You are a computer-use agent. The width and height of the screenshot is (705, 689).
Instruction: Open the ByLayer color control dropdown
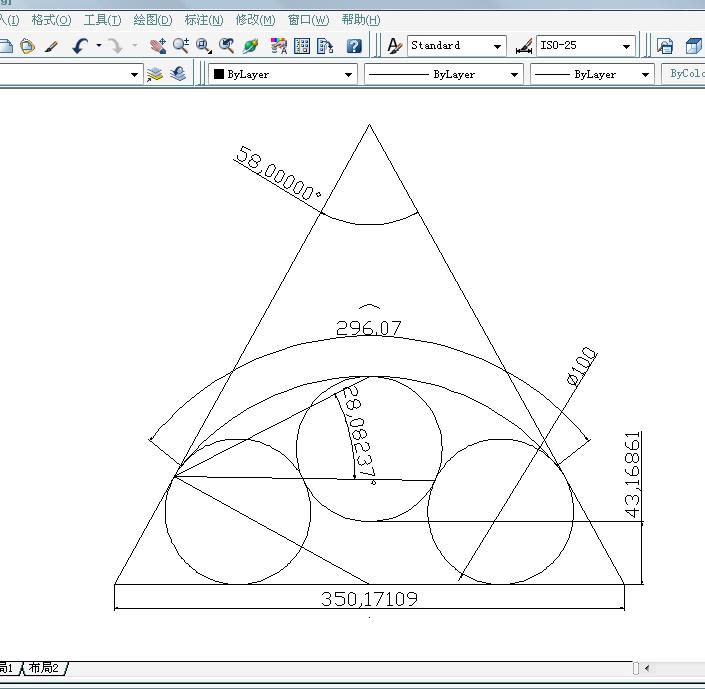(x=348, y=75)
